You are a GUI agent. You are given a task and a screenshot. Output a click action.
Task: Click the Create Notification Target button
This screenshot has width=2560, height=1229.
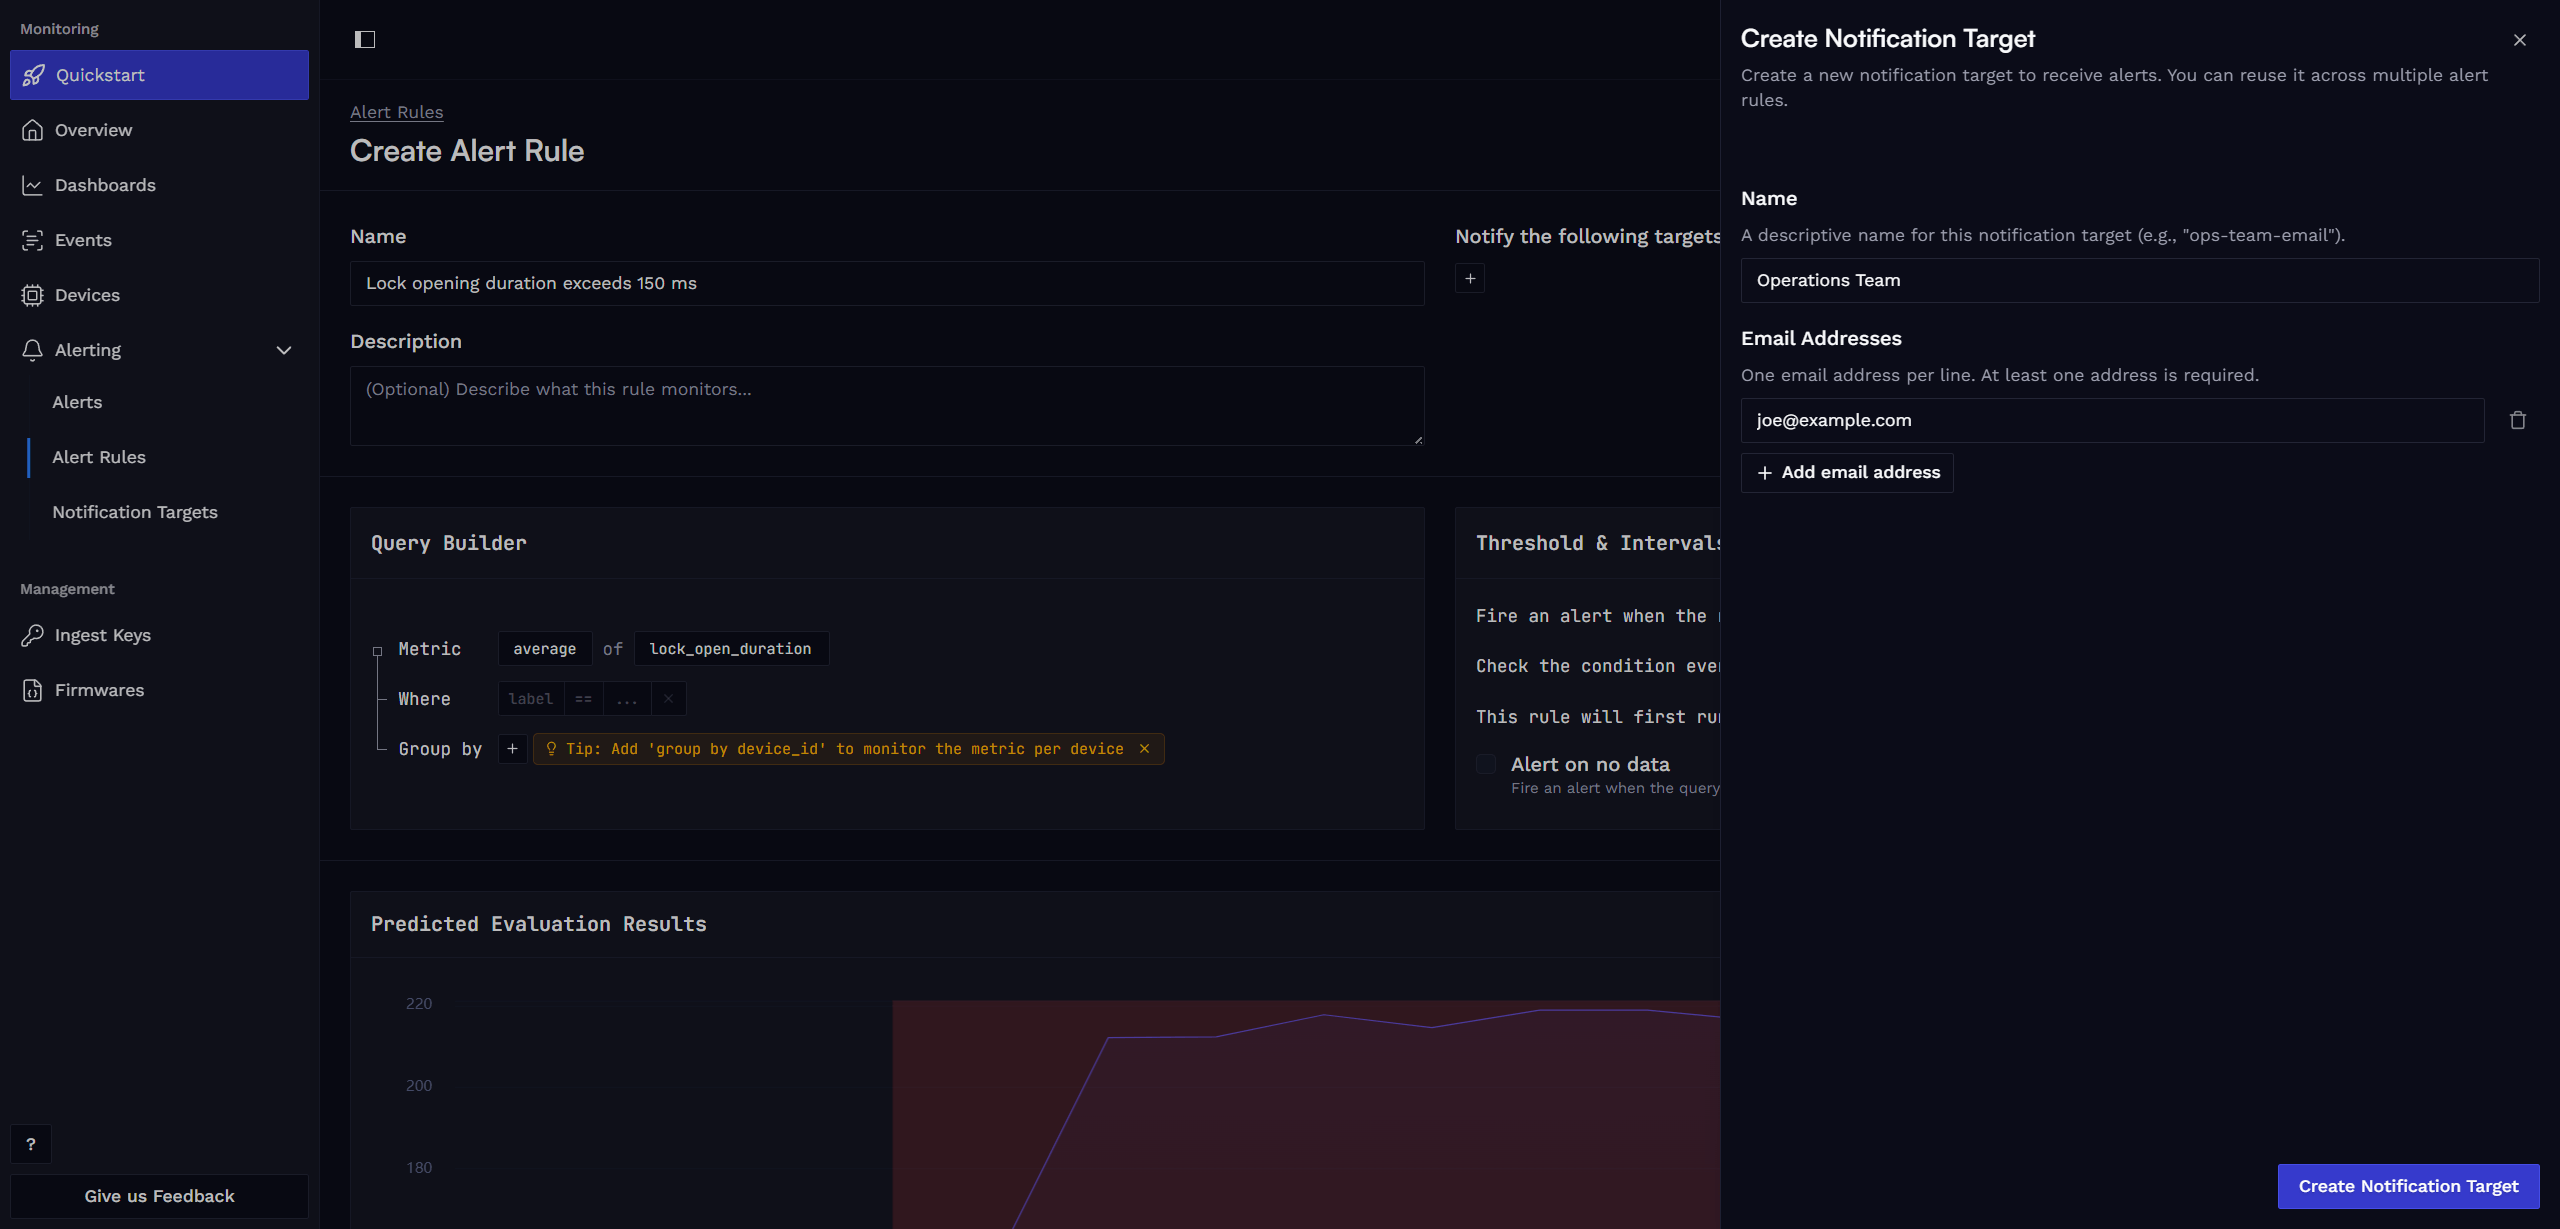[2408, 1186]
